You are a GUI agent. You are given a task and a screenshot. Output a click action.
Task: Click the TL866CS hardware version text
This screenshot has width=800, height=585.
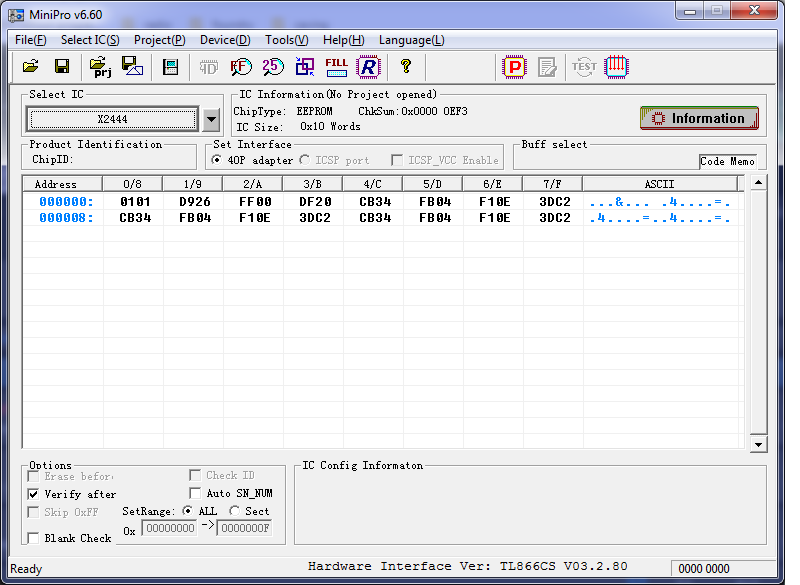tap(468, 566)
